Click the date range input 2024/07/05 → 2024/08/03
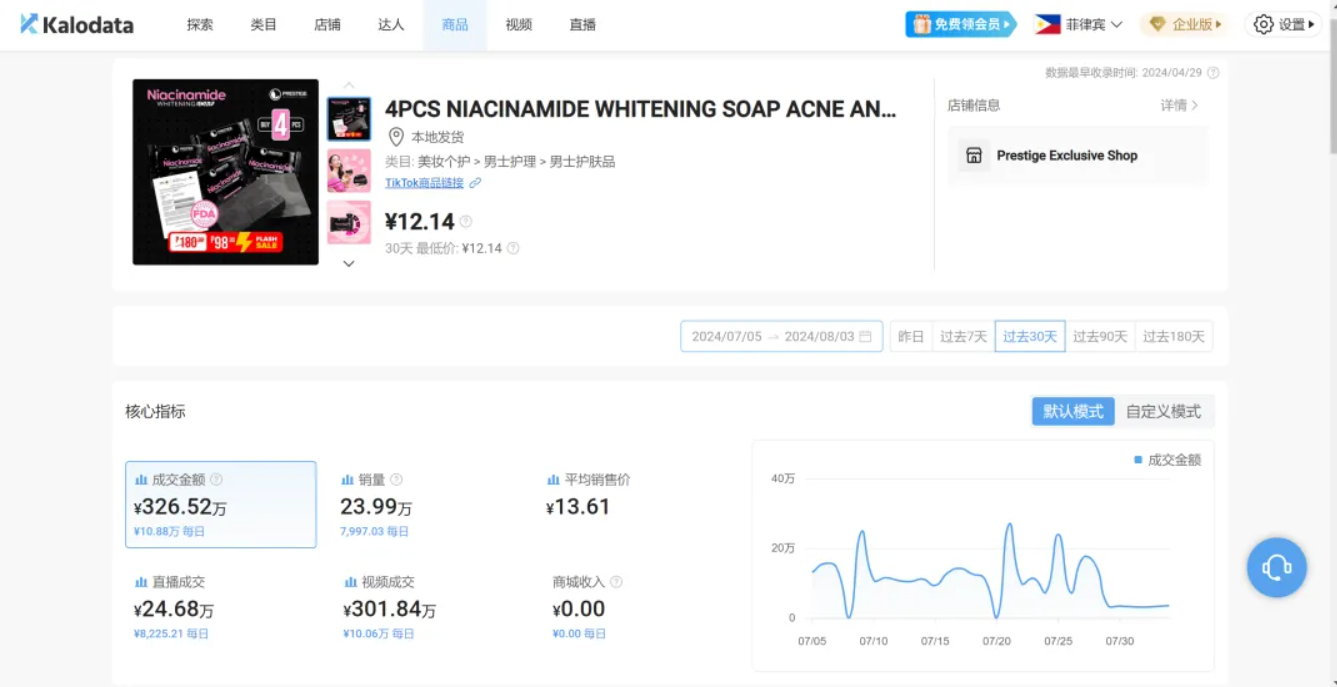Viewport: 1337px width, 687px height. [782, 336]
